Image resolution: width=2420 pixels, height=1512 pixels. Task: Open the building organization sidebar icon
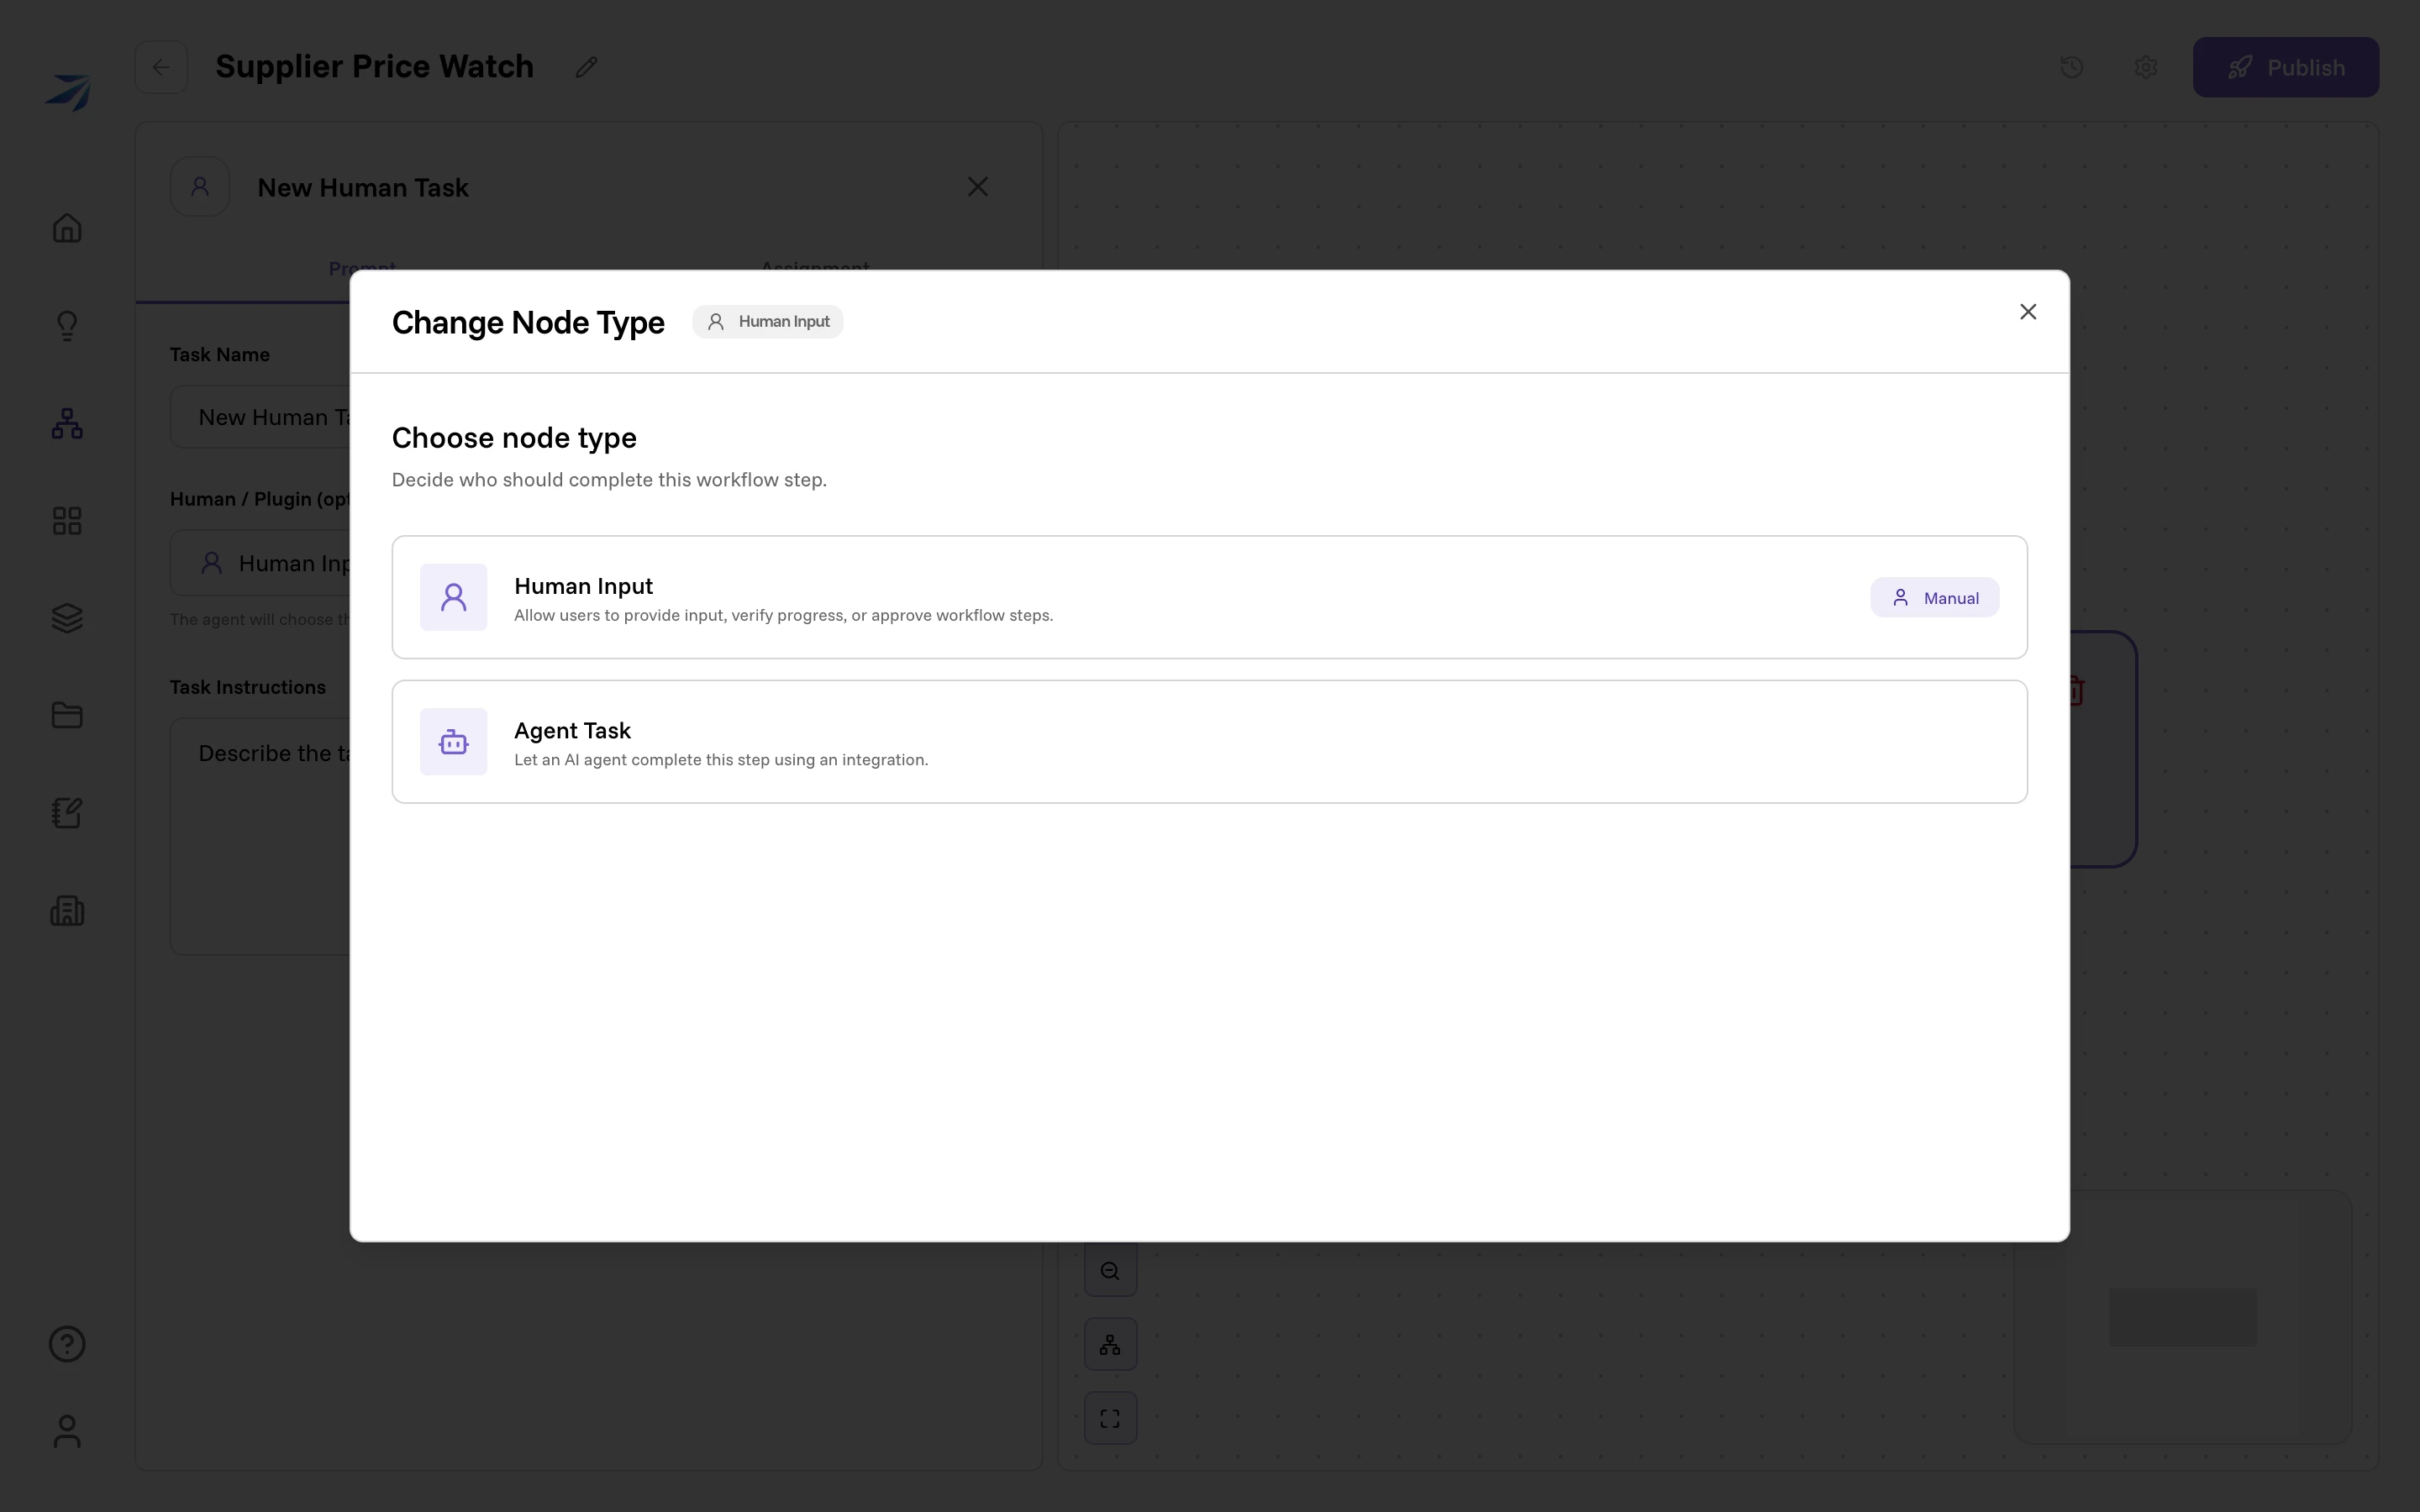click(x=67, y=910)
